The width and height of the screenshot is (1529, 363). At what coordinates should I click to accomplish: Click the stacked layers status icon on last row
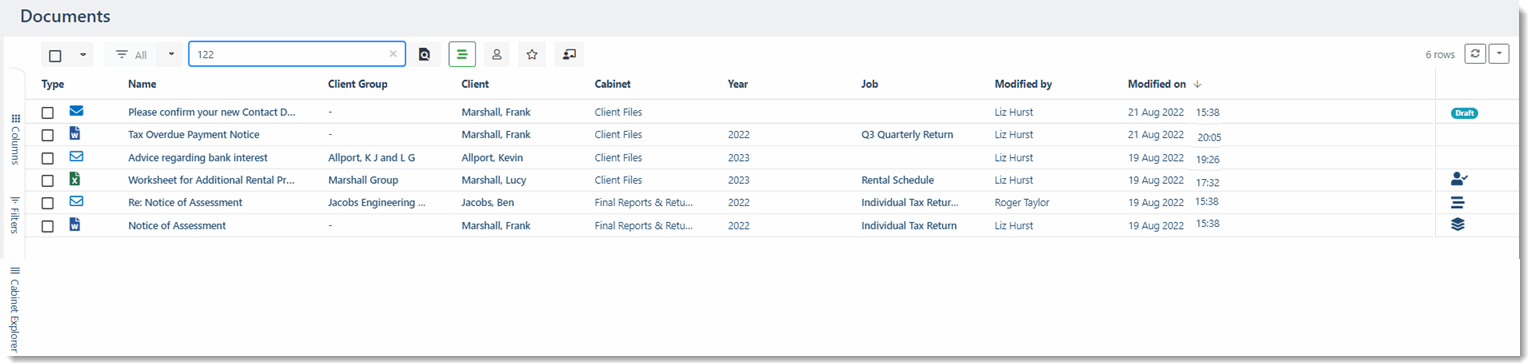pyautogui.click(x=1458, y=224)
